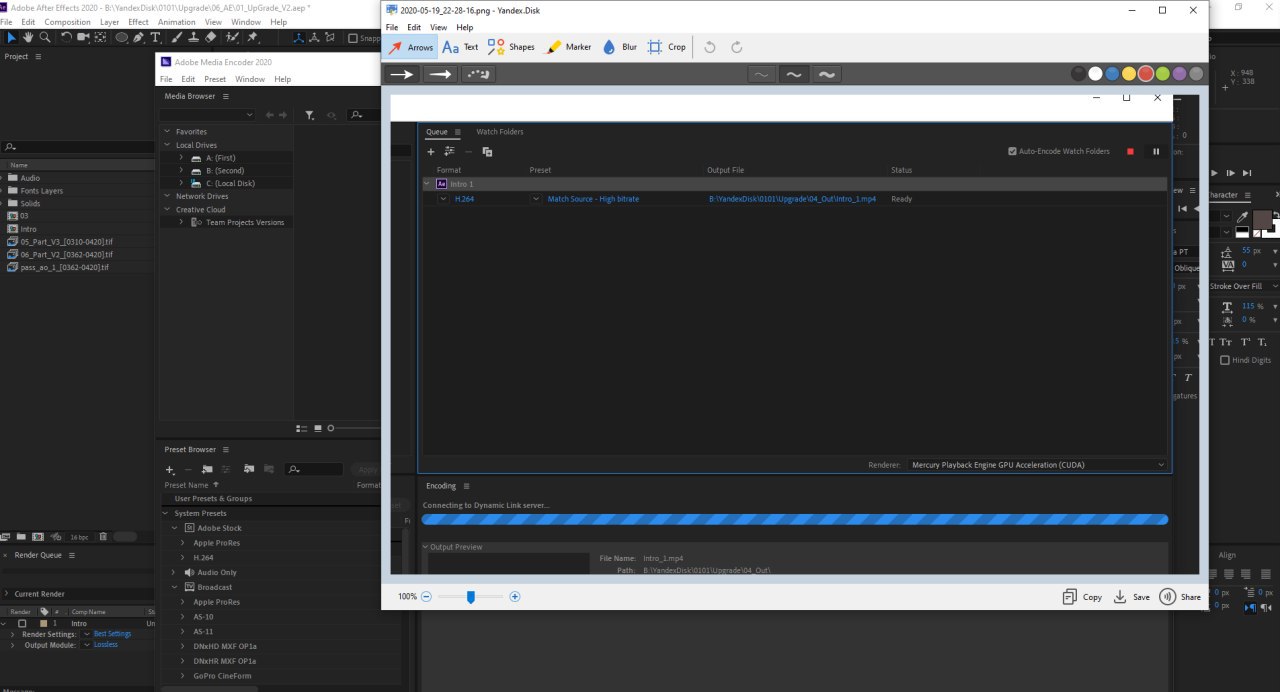The height and width of the screenshot is (692, 1280).
Task: Toggle After Effects Snapping checkbox
Action: pos(352,38)
